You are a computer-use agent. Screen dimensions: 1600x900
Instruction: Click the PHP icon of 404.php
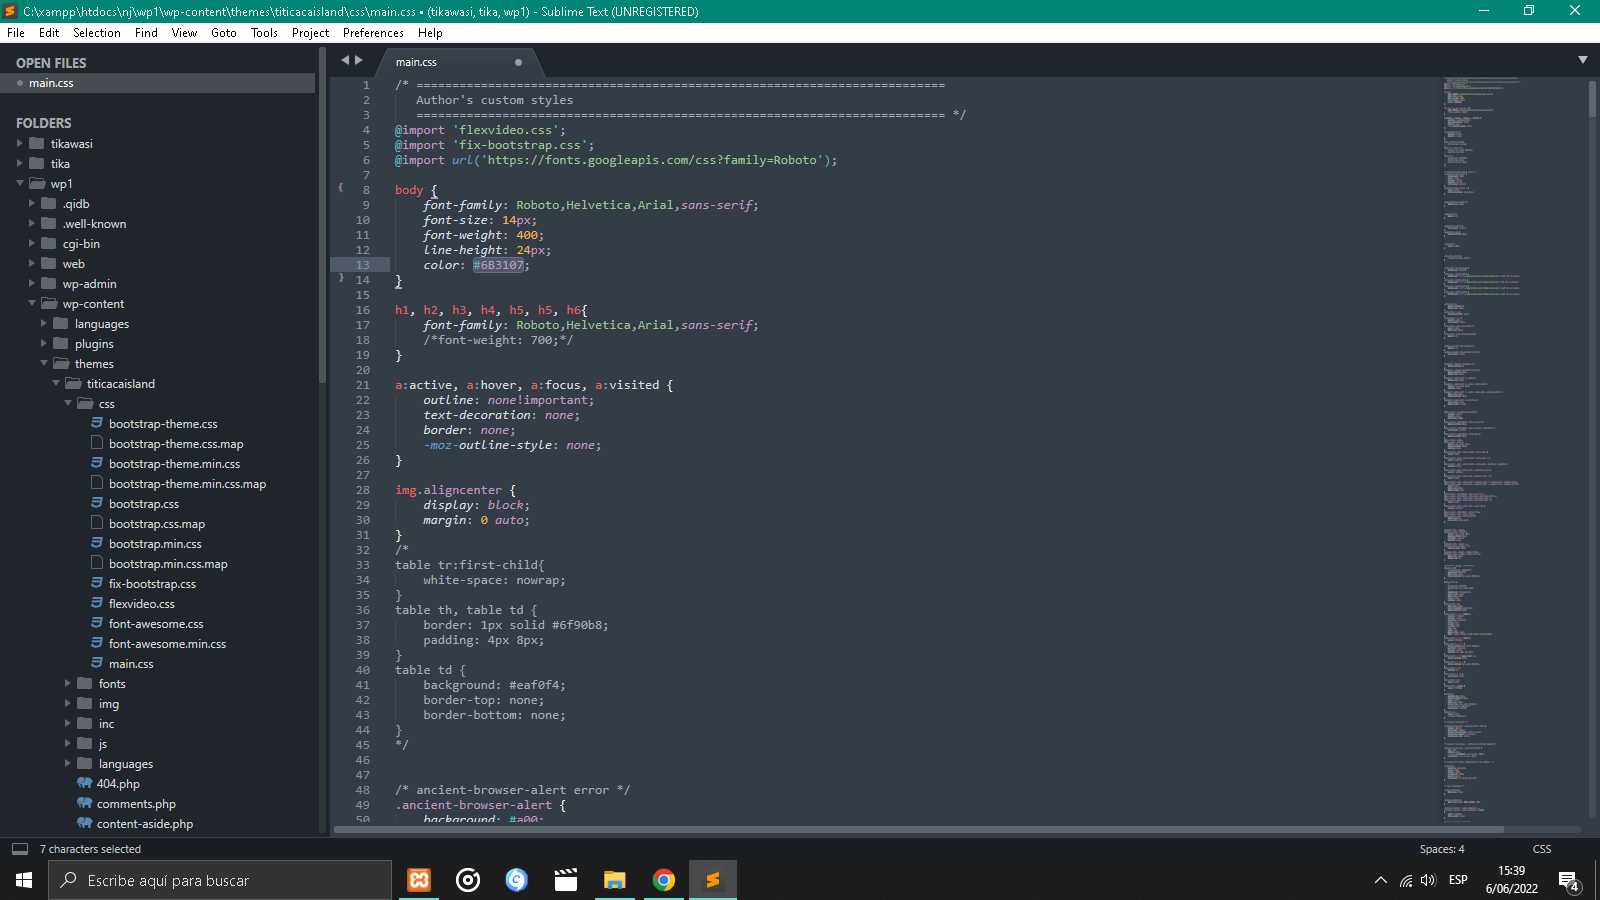85,783
